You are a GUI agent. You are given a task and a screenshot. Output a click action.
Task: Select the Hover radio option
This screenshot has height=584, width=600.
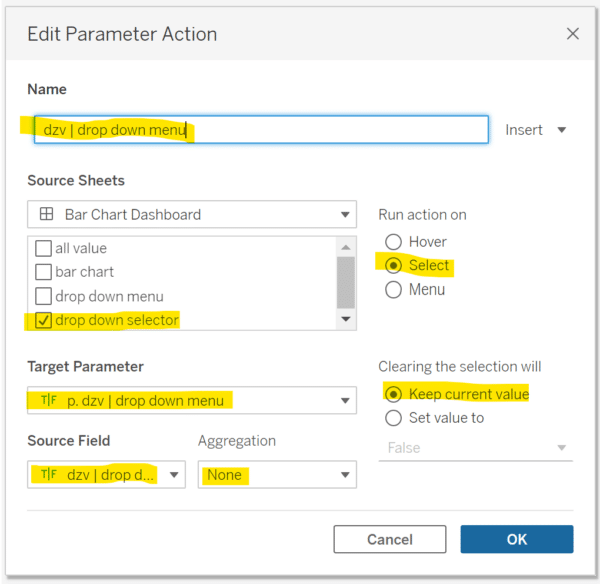click(x=393, y=242)
